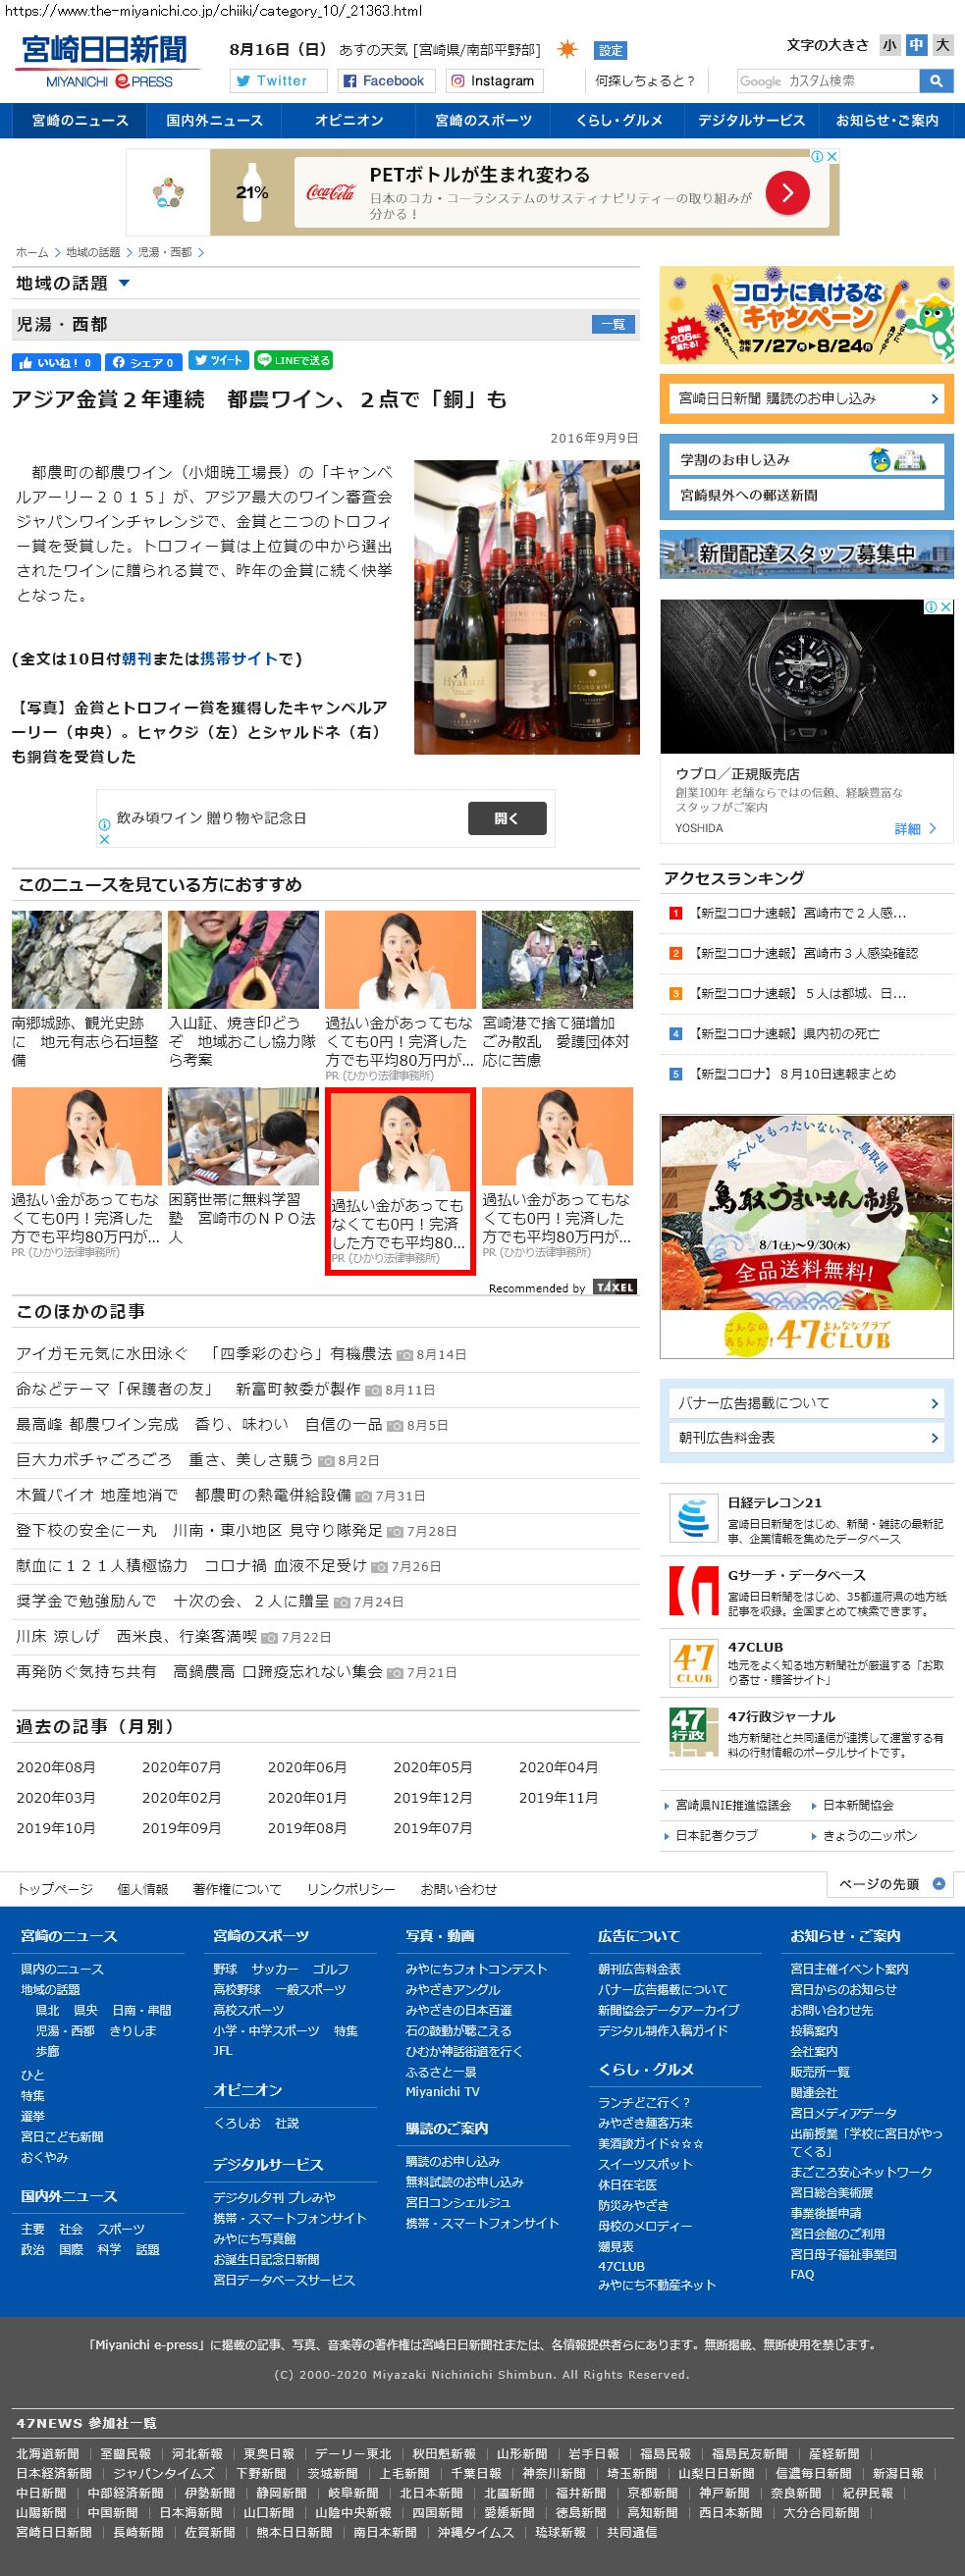Click 学割のお申し込み button
965x2576 pixels.
pos(807,459)
